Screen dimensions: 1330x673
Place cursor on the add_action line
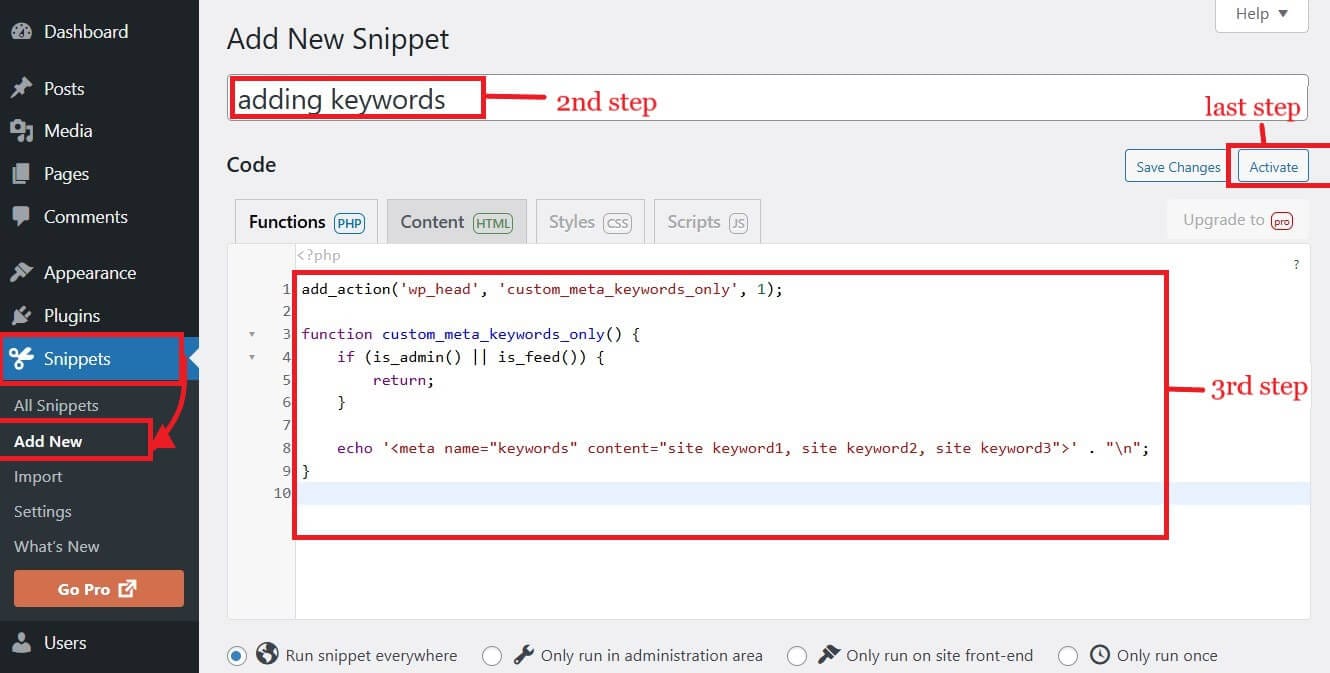click(542, 289)
